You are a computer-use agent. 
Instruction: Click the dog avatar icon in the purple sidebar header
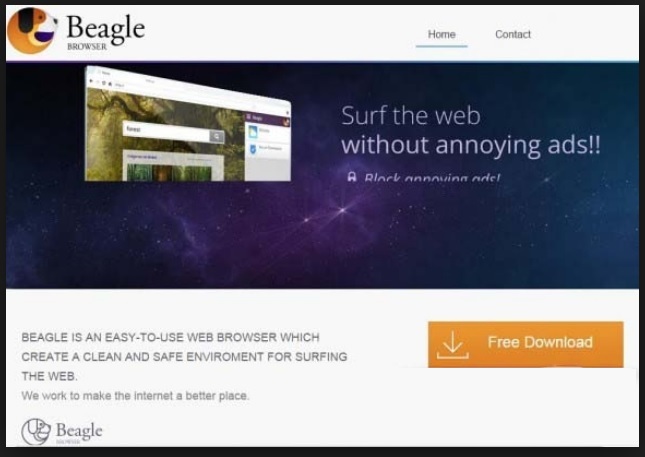pyautogui.click(x=286, y=122)
